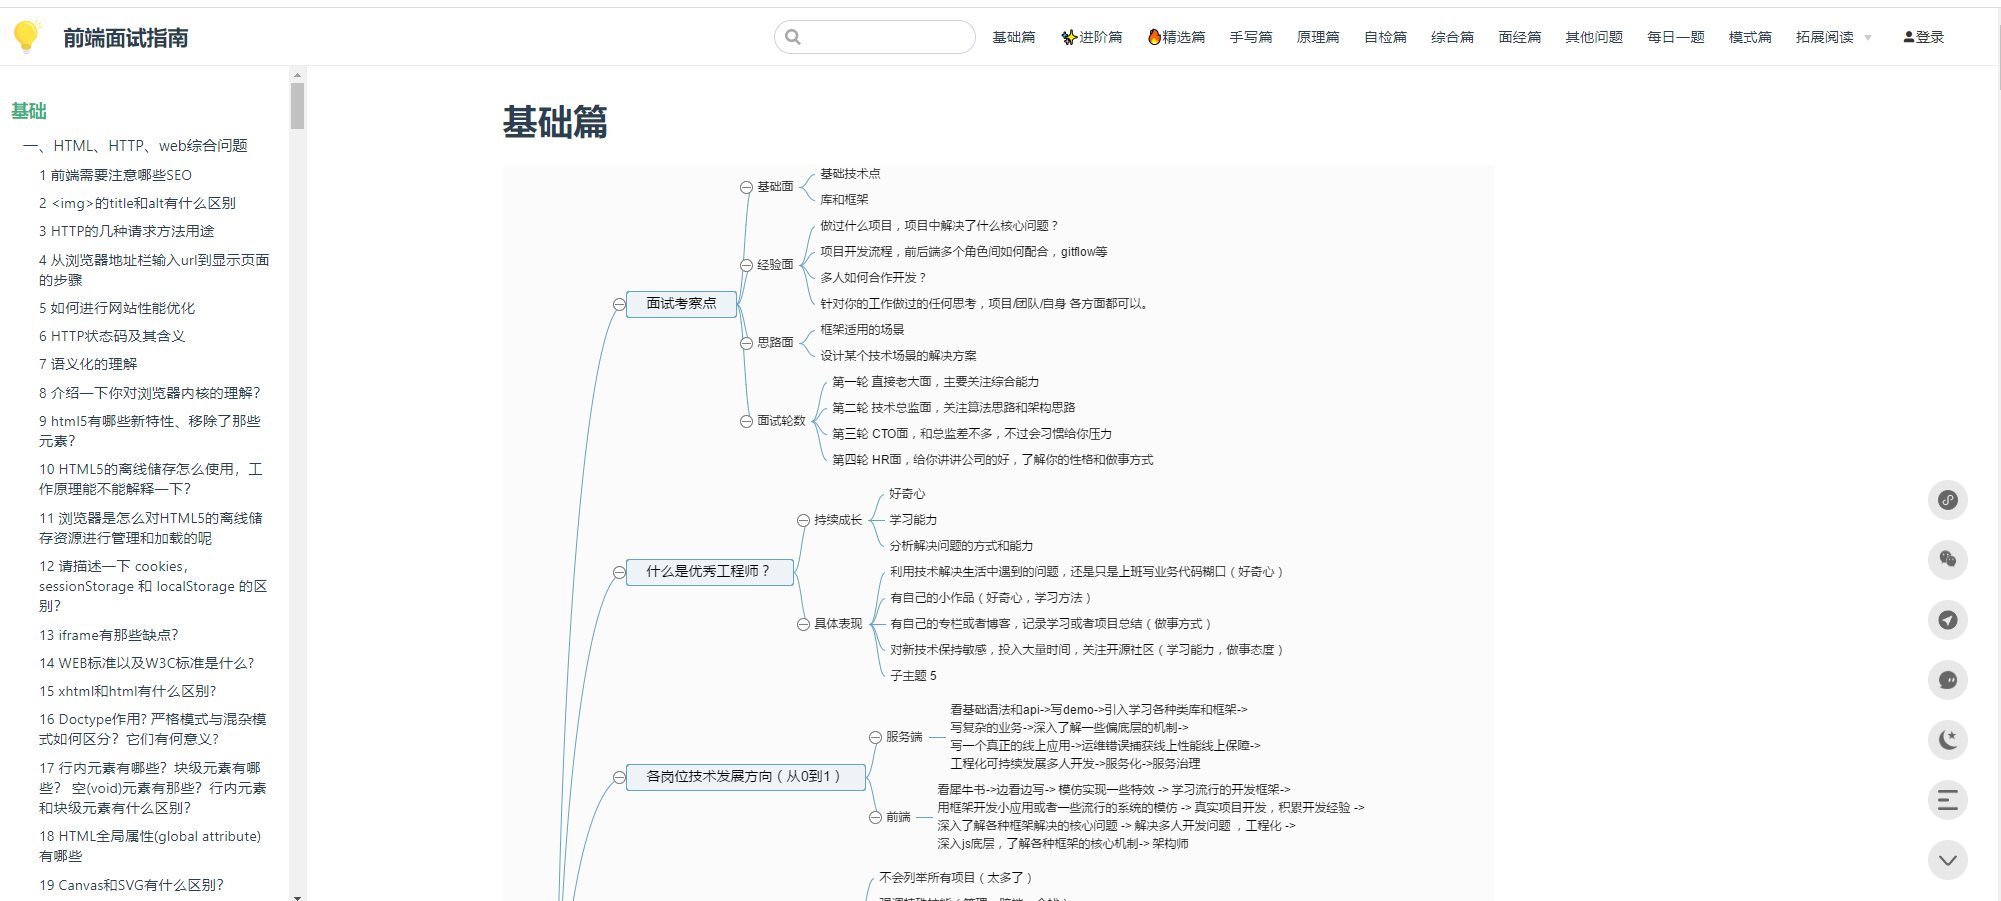Open sidebar item 13 iframe有那些缺点
Screen dimensions: 2001x901
109,635
